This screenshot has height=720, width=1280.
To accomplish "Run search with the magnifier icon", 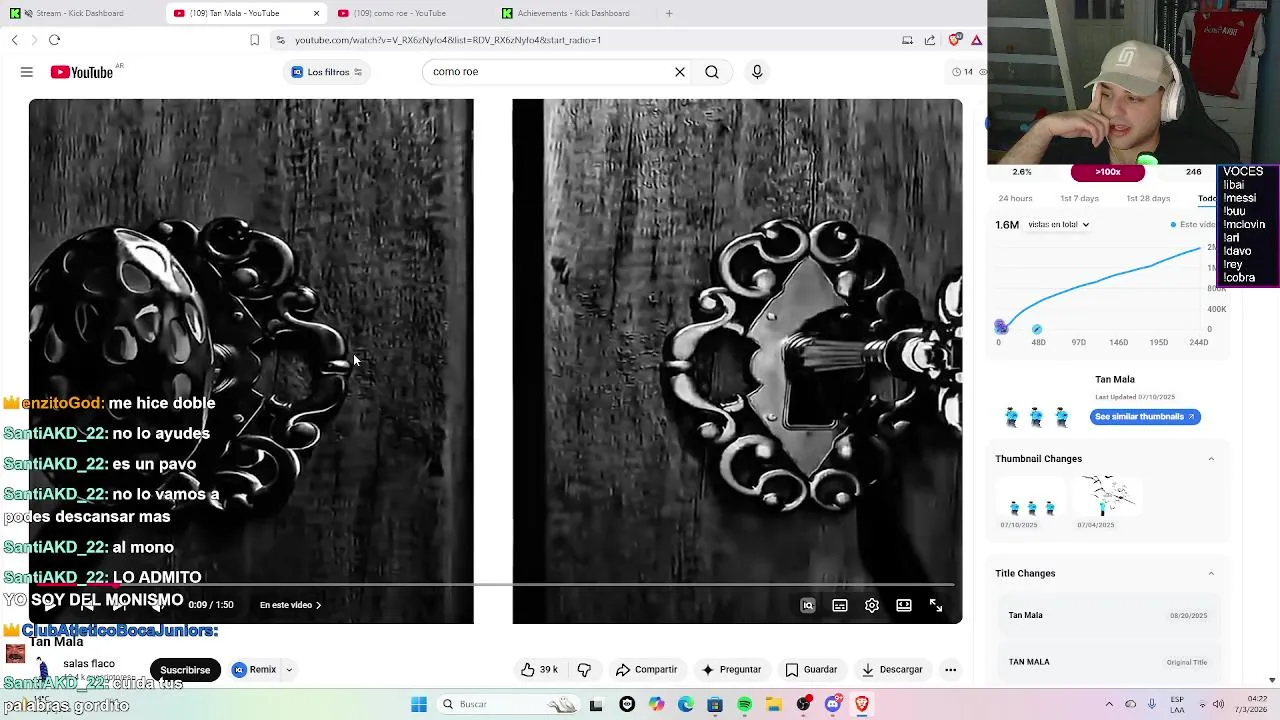I will [x=712, y=72].
